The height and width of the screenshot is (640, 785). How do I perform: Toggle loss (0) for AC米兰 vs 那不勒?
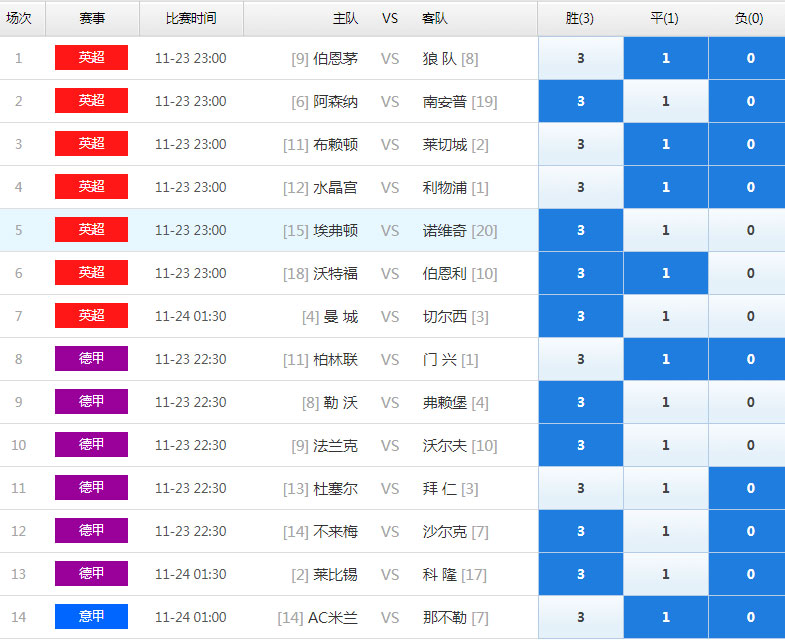[x=747, y=617]
